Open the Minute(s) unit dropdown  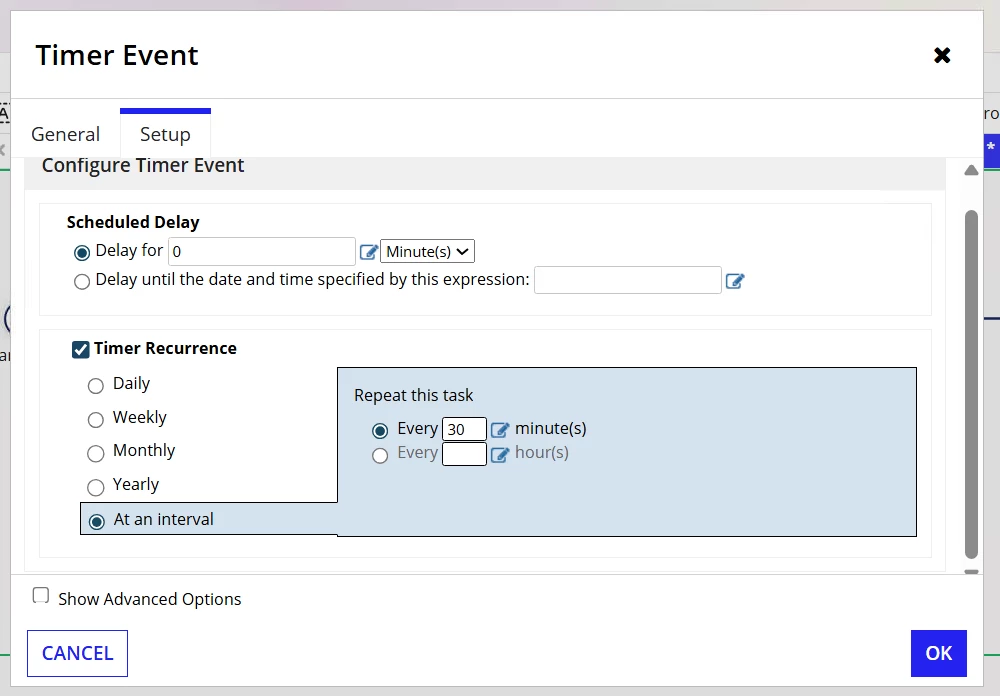(427, 251)
